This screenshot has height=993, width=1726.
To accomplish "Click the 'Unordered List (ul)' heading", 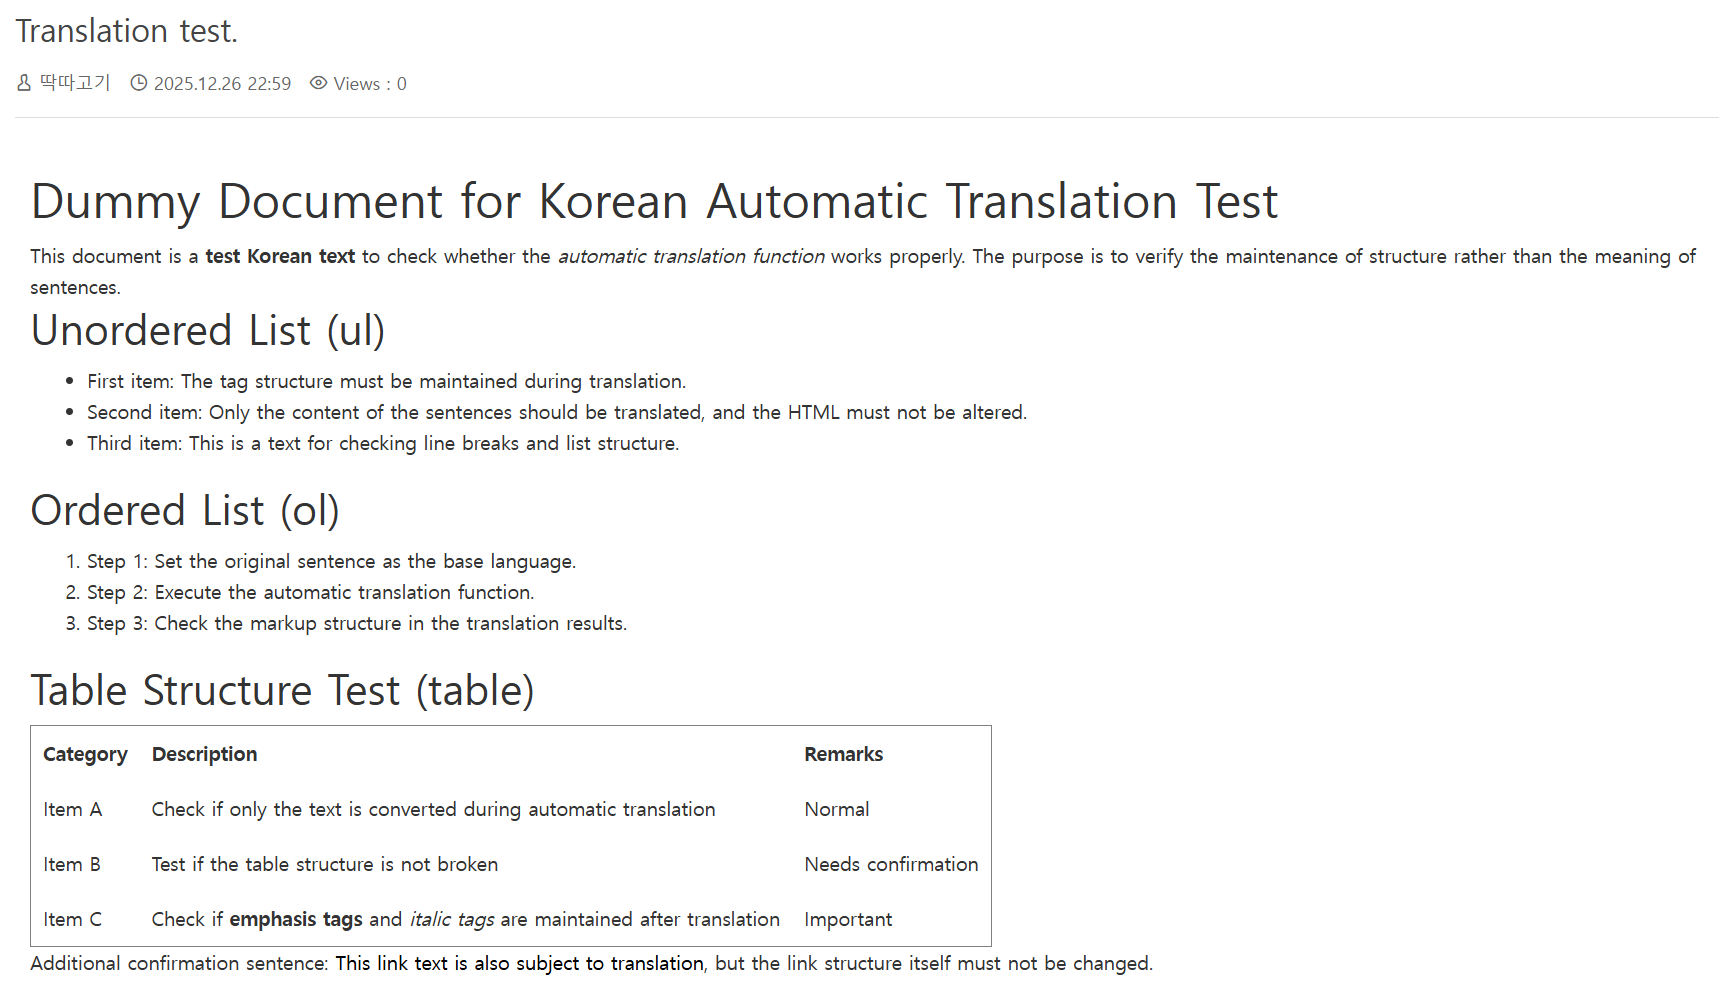I will (x=208, y=331).
